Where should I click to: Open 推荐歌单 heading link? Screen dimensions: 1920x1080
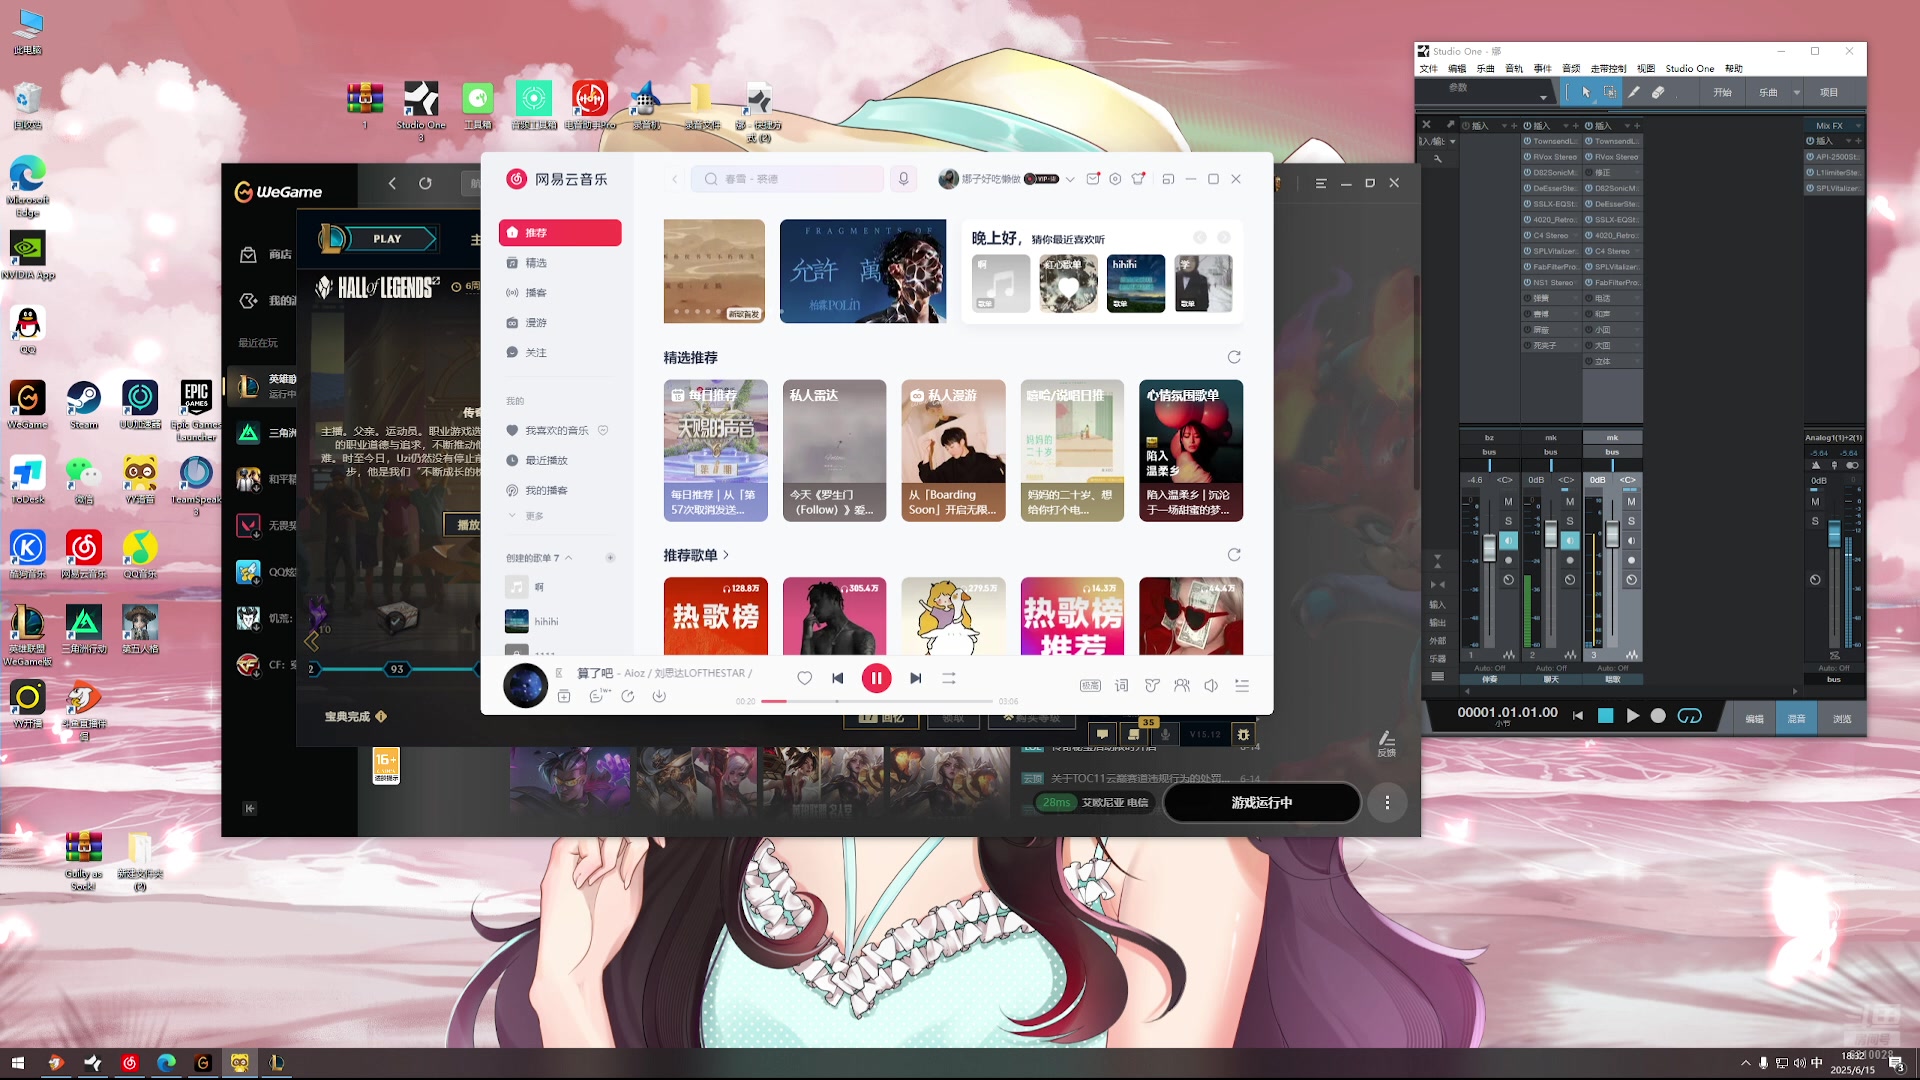[x=696, y=555]
